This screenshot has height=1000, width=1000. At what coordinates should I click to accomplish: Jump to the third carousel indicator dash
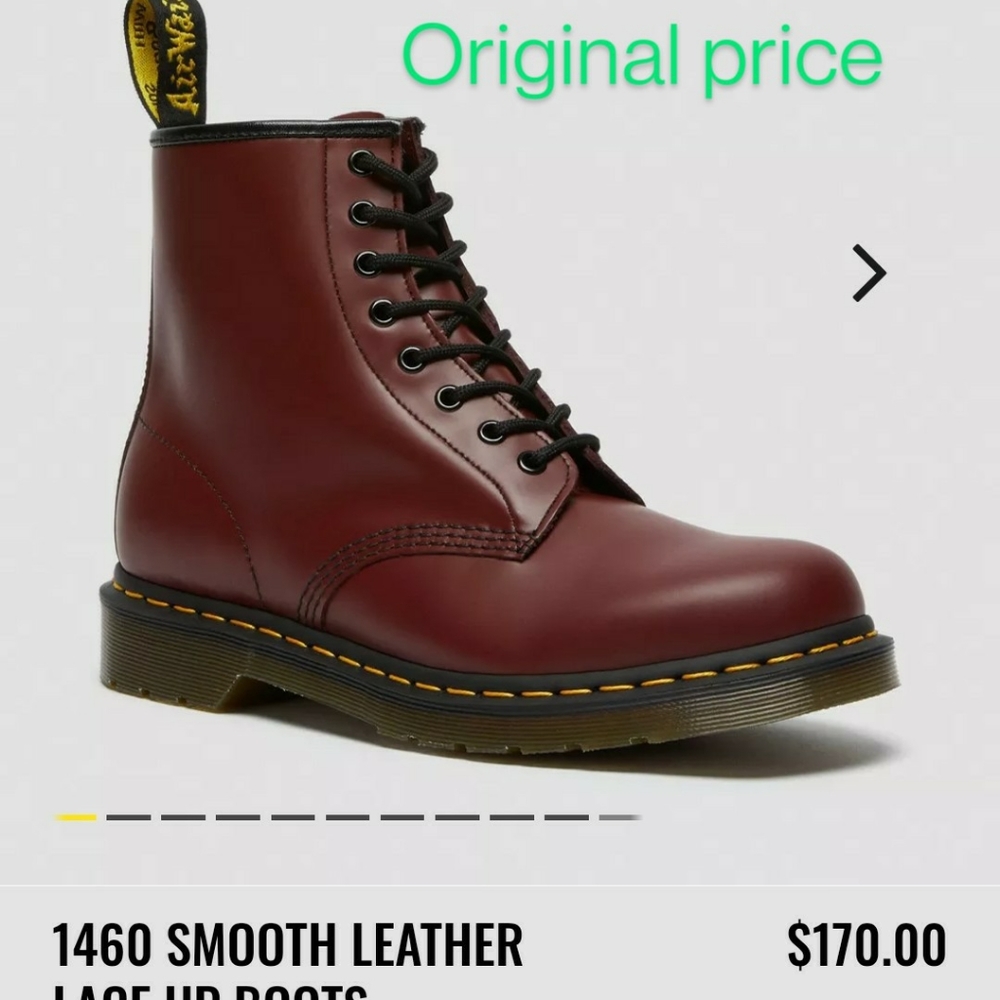click(183, 817)
